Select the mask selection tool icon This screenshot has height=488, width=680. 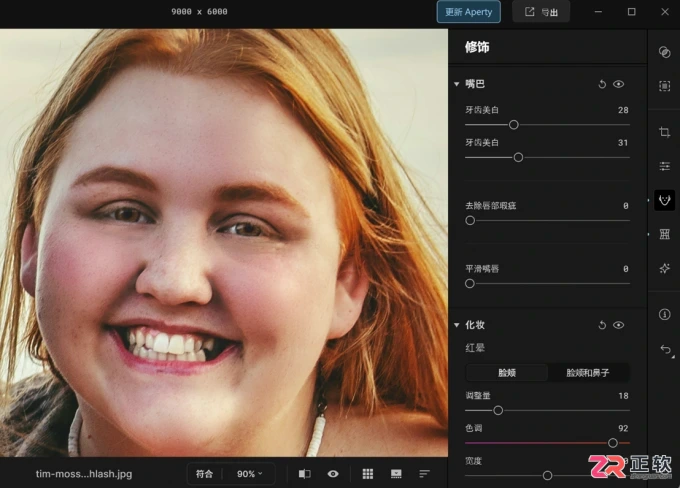pyautogui.click(x=664, y=86)
